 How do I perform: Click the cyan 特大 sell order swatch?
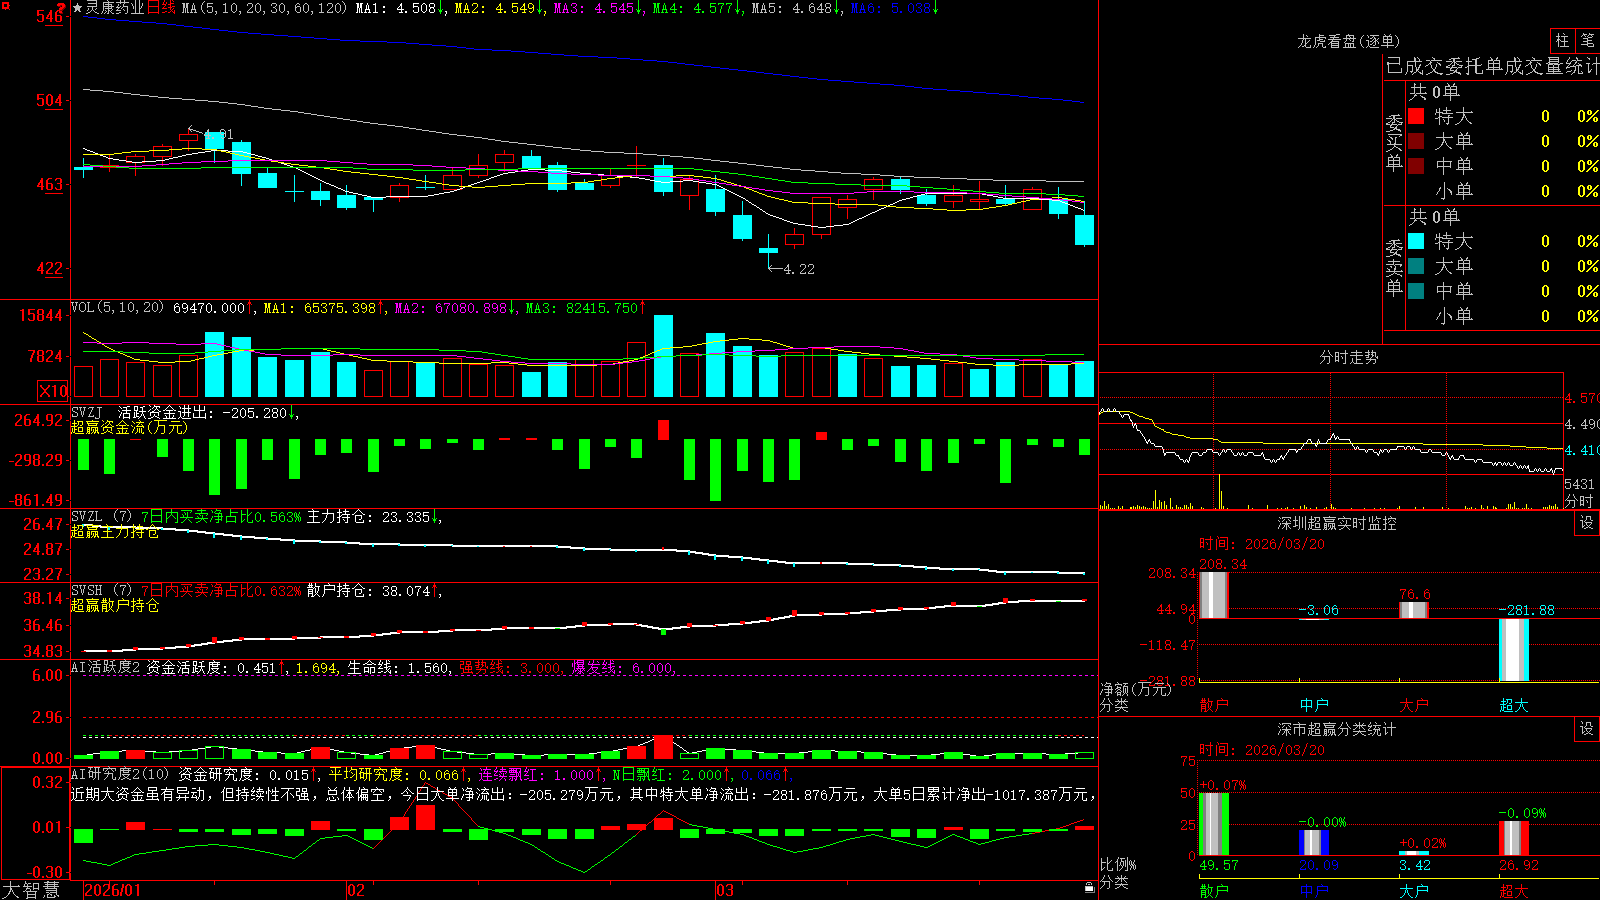(1416, 241)
